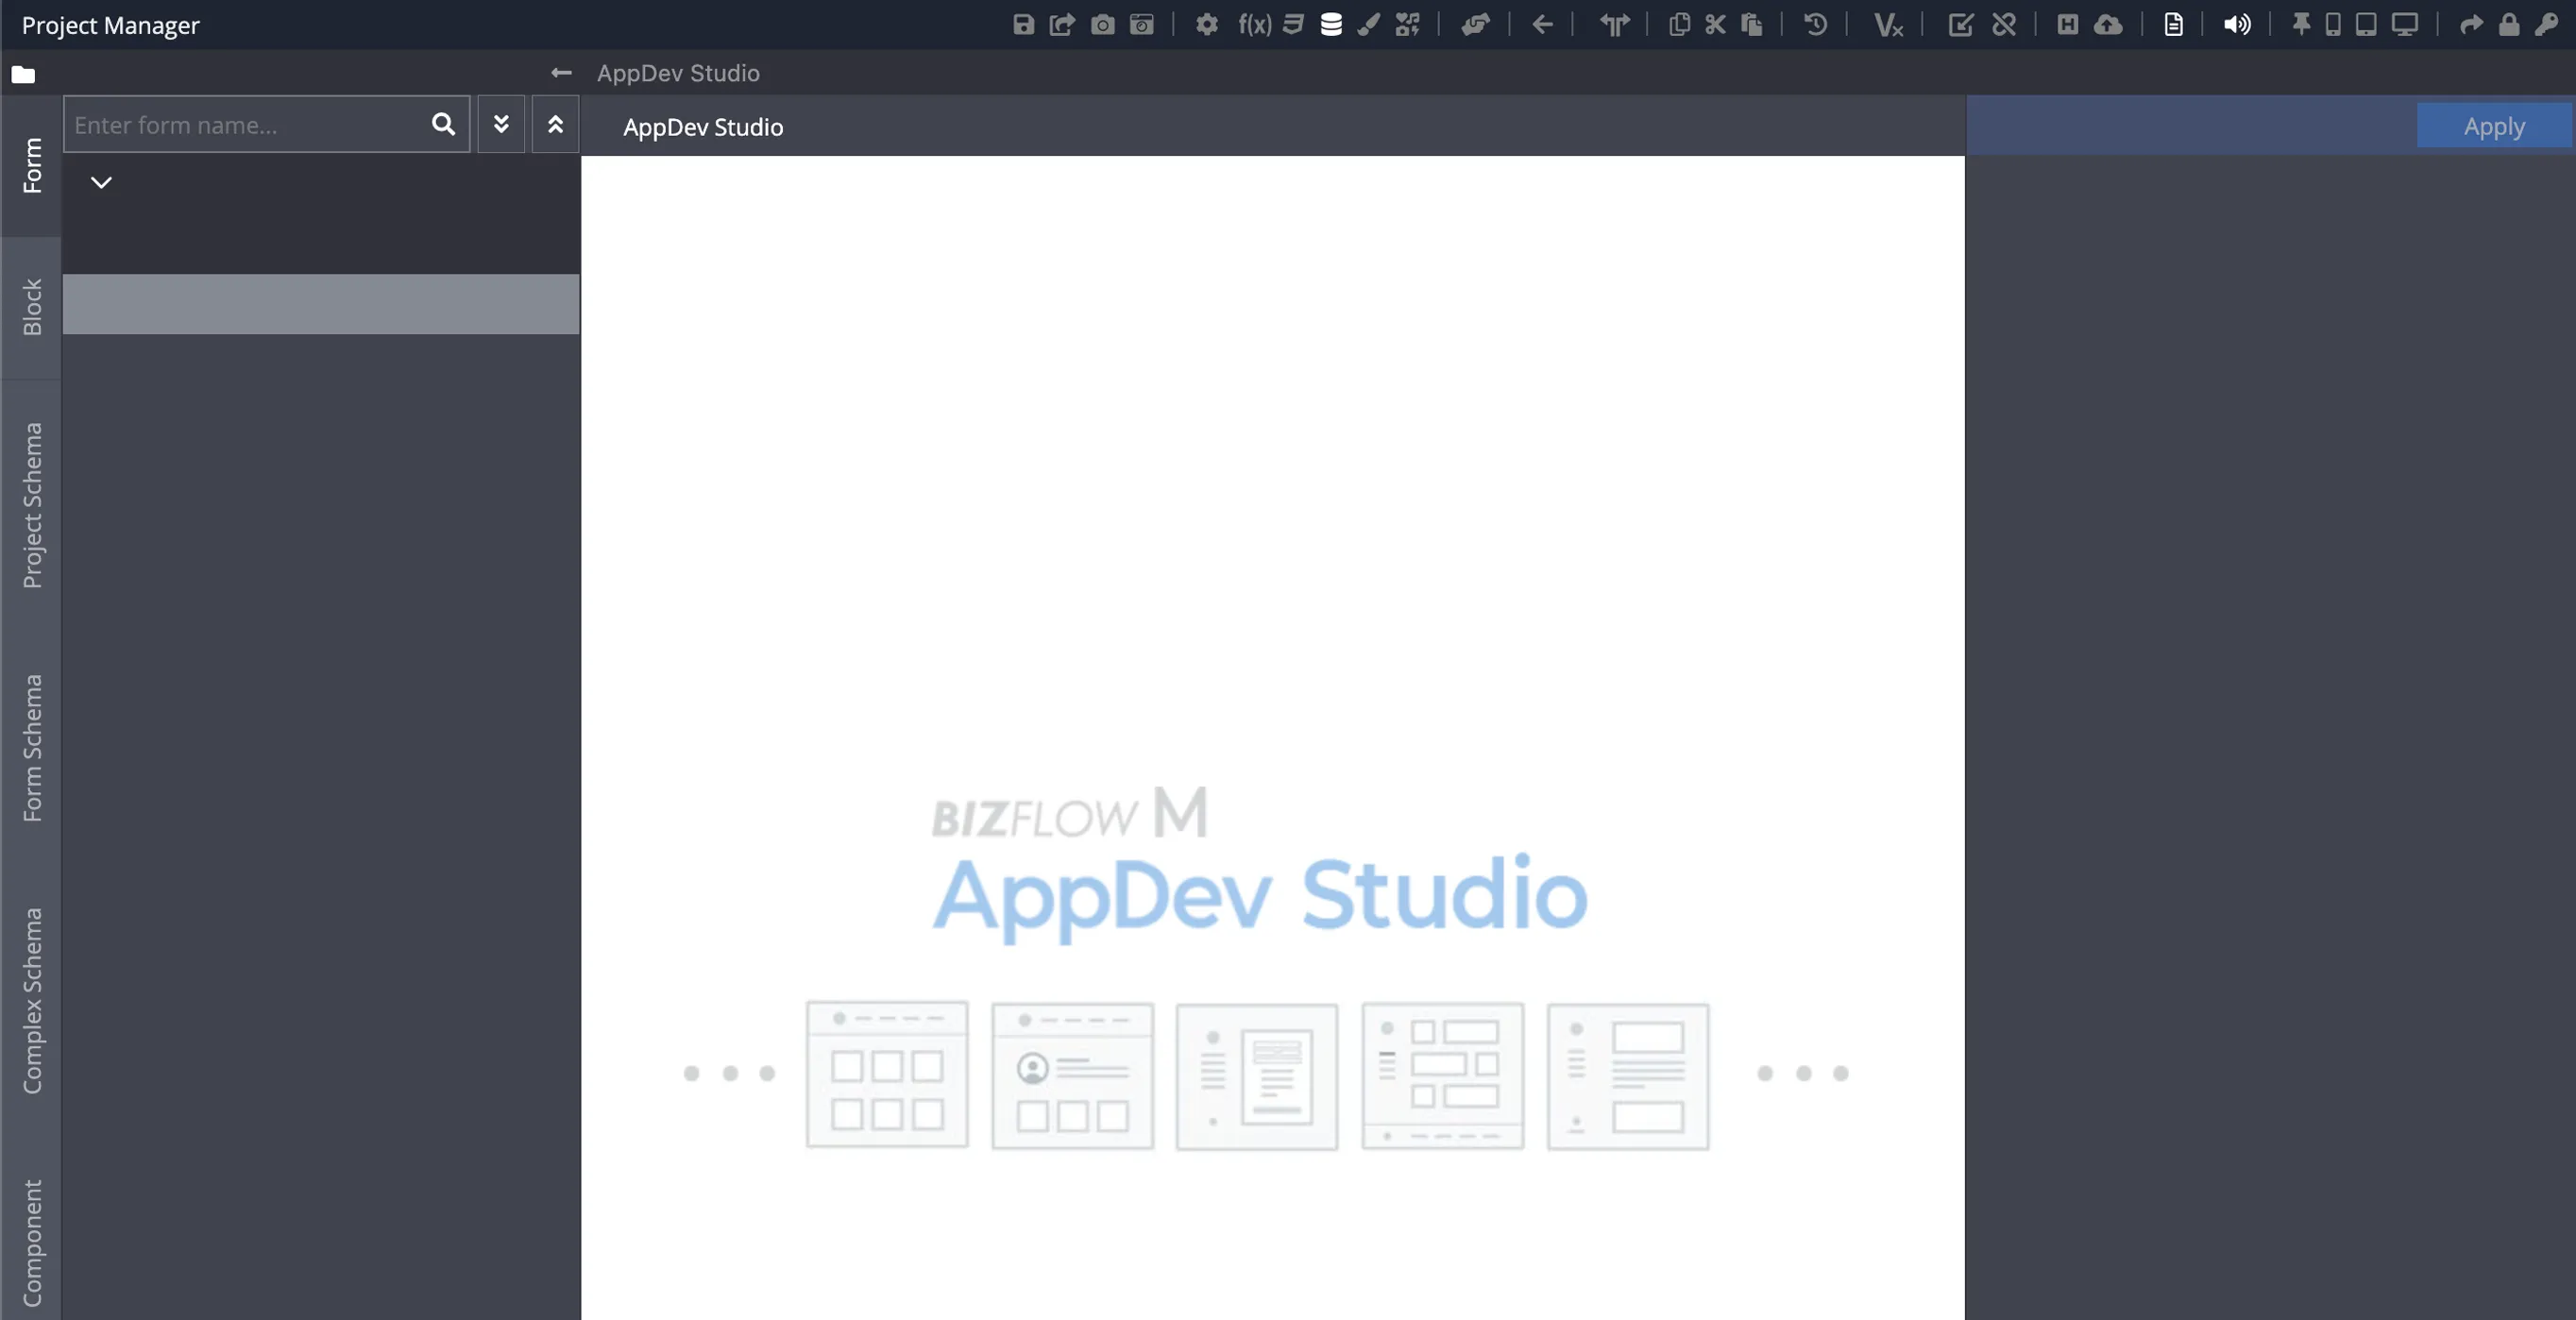Toggle the pin thumbtack icon

point(2301,24)
